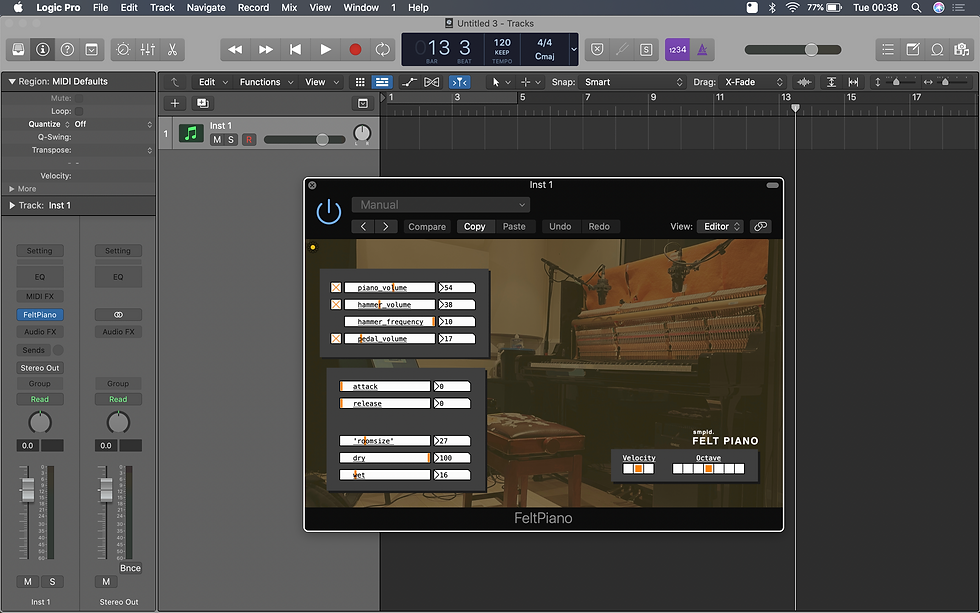The width and height of the screenshot is (980, 613).
Task: Click the instrument icon of track Inst 1
Action: tap(191, 133)
